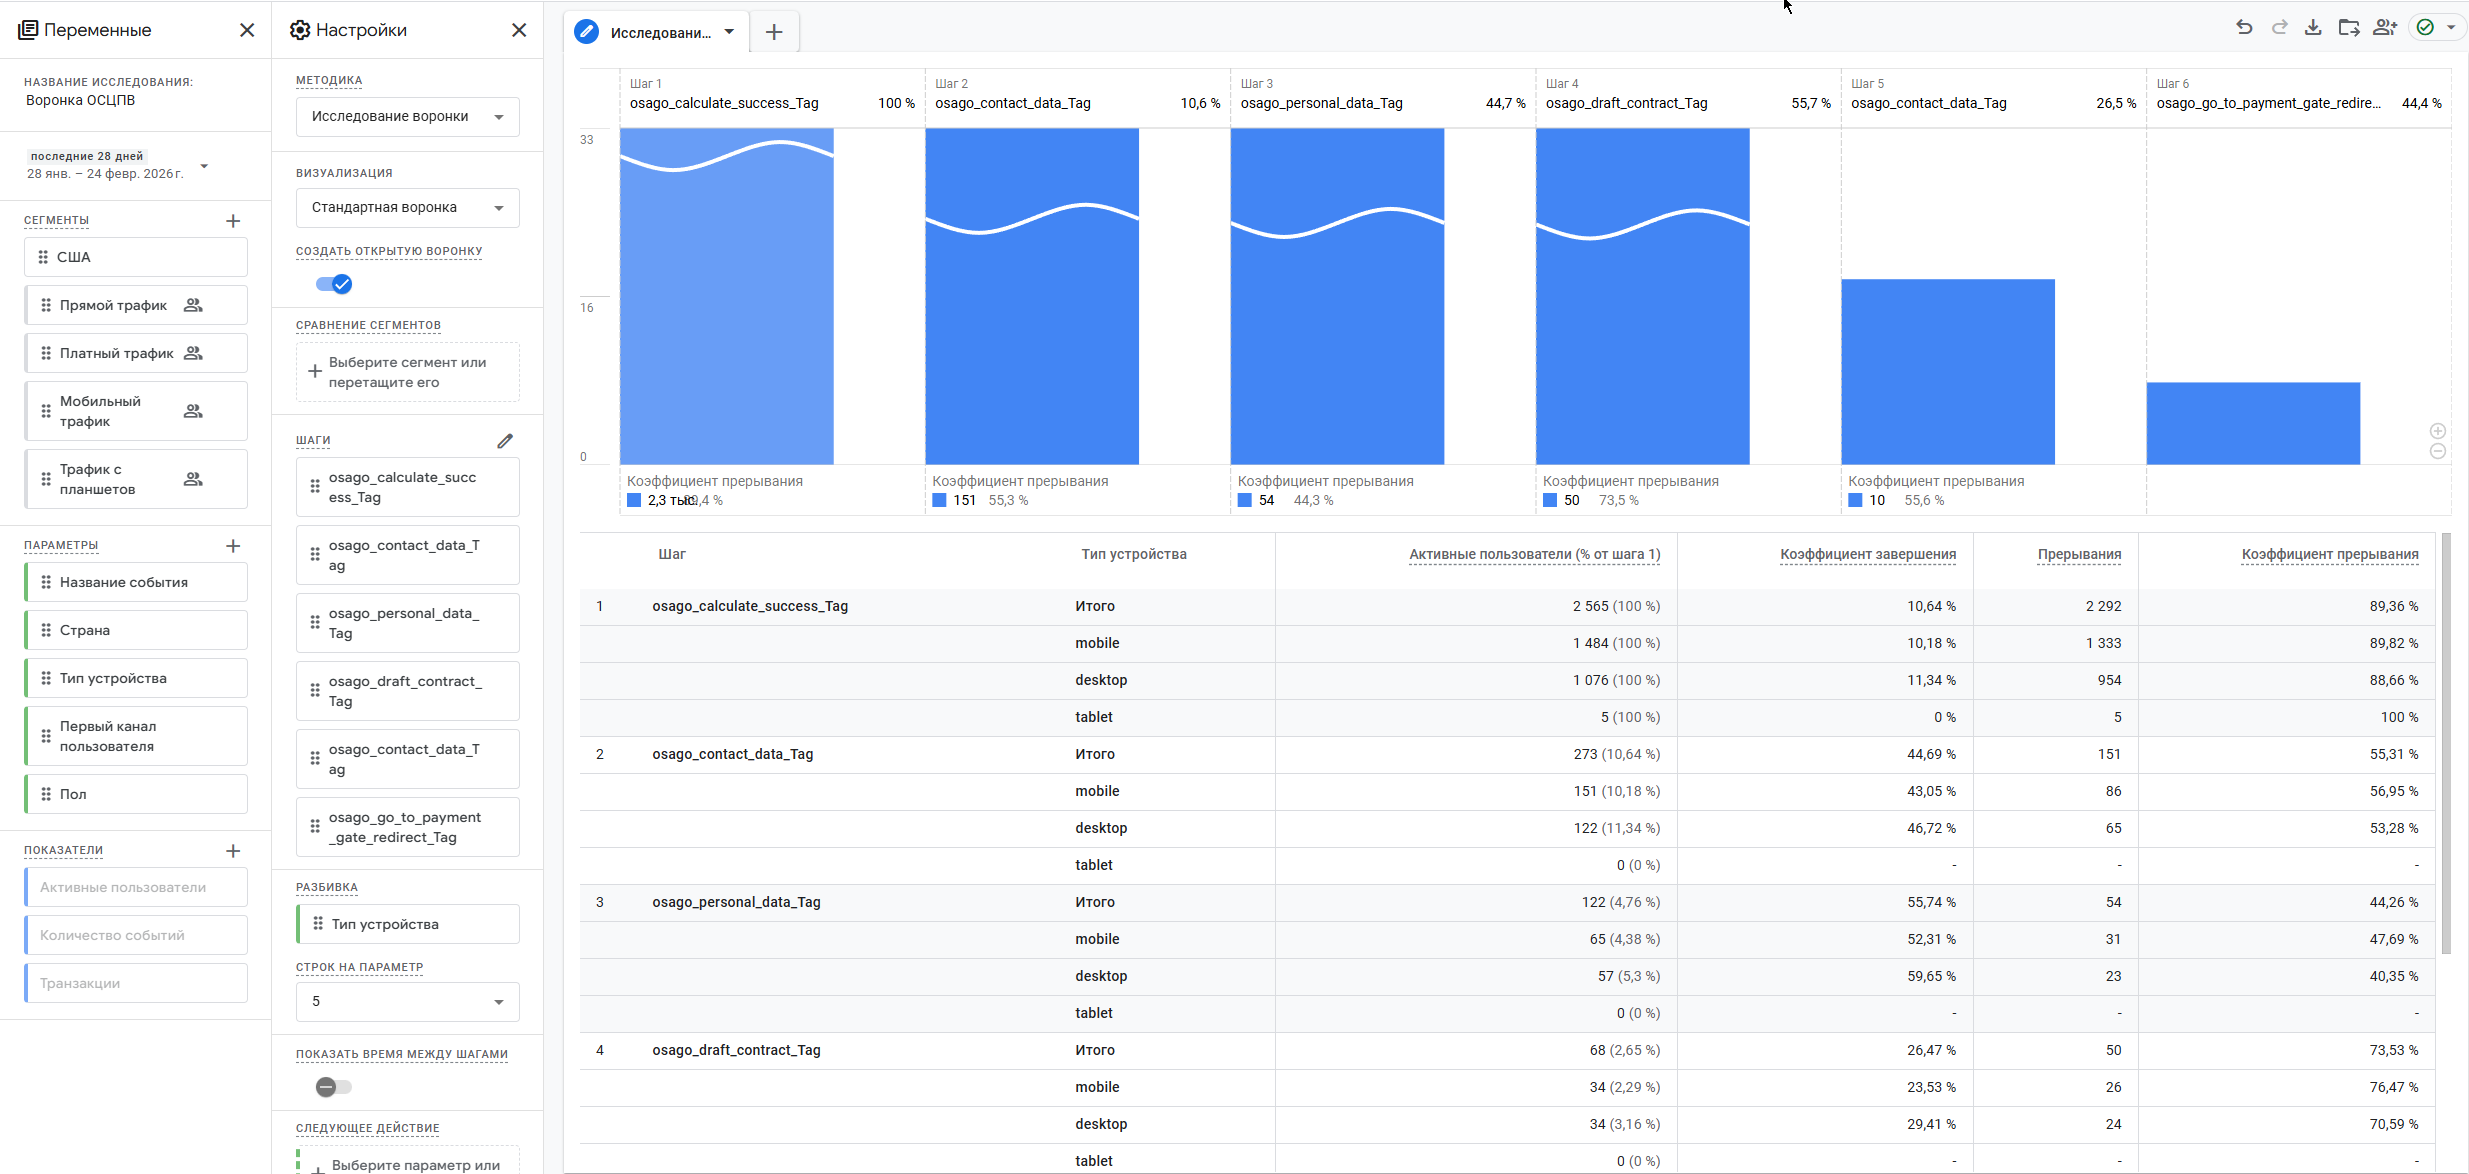This screenshot has width=2469, height=1174.
Task: Click the download exploration icon
Action: [2313, 28]
